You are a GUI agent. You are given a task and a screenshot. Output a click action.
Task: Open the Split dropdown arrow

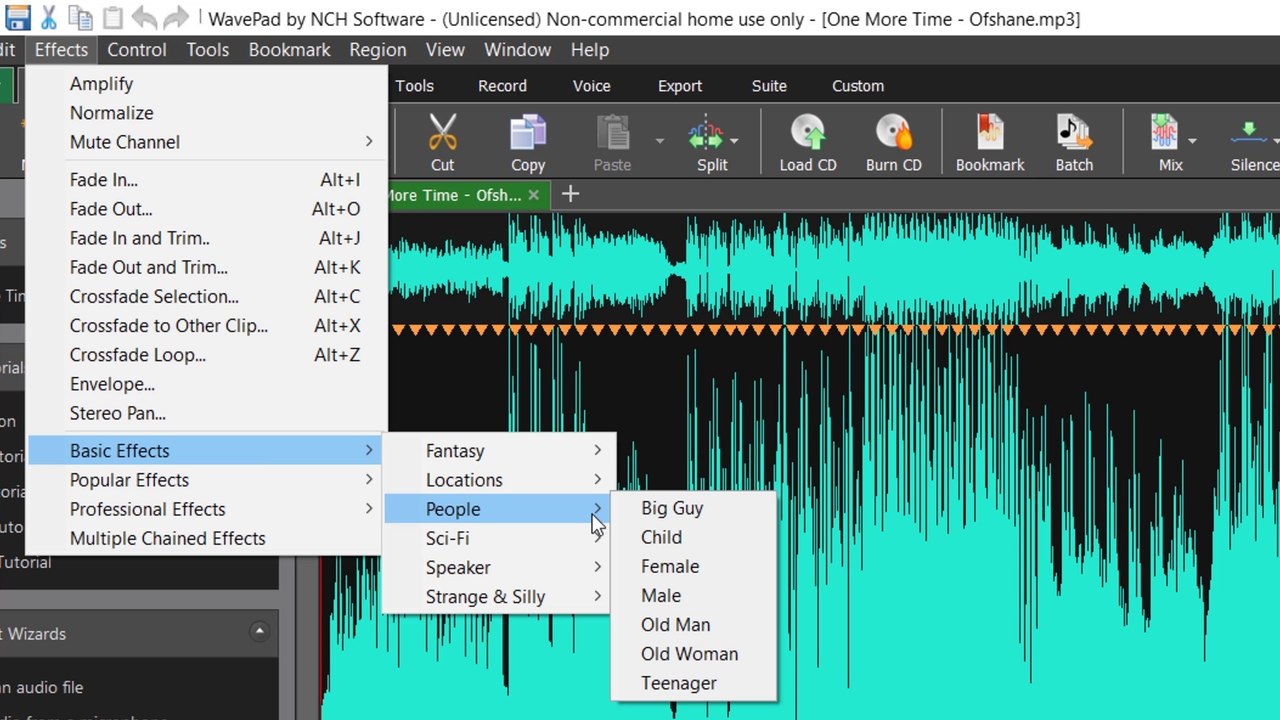click(734, 141)
